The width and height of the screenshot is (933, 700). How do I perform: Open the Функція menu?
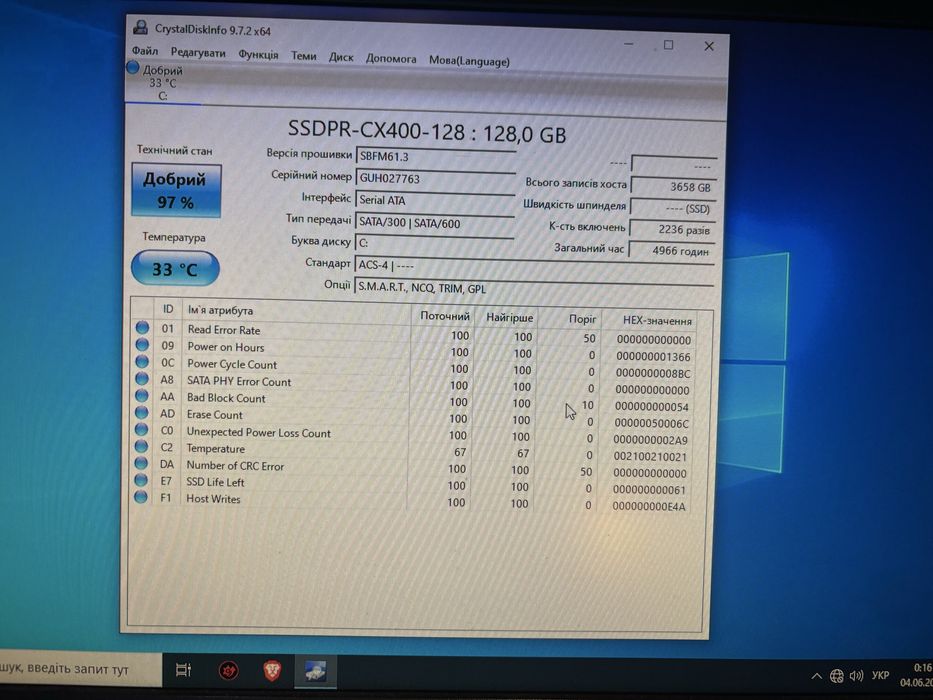tap(258, 54)
